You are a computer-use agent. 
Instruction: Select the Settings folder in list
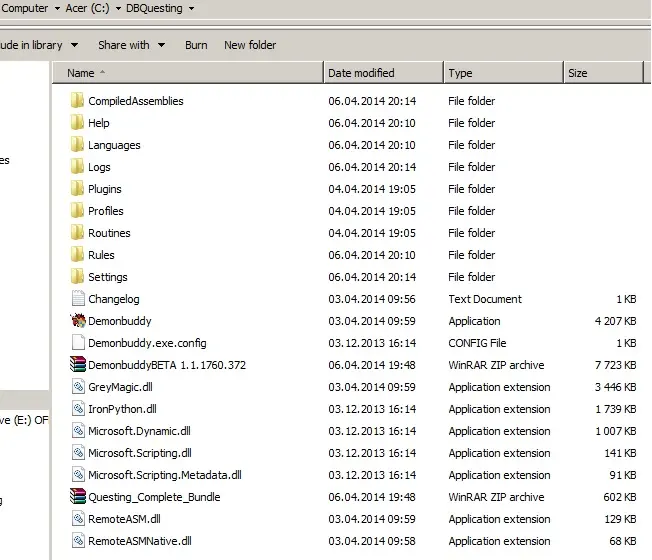[x=107, y=277]
